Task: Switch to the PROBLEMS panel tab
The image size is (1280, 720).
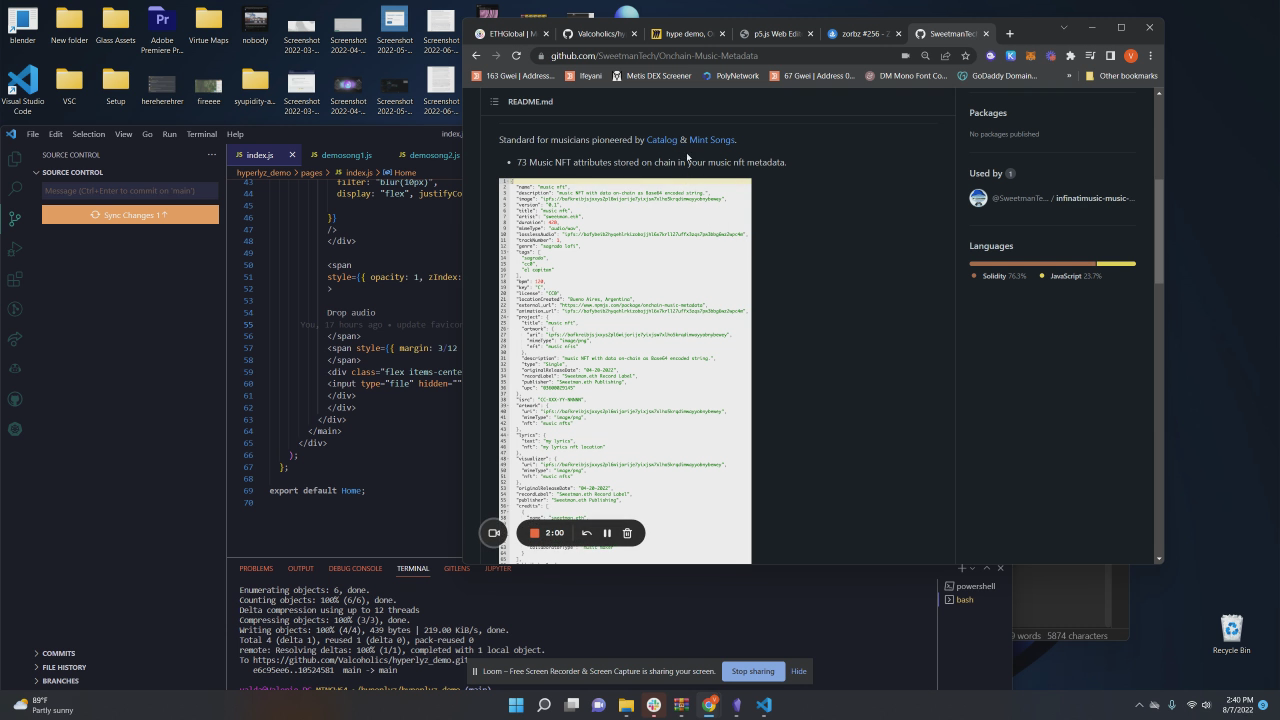Action: point(256,568)
